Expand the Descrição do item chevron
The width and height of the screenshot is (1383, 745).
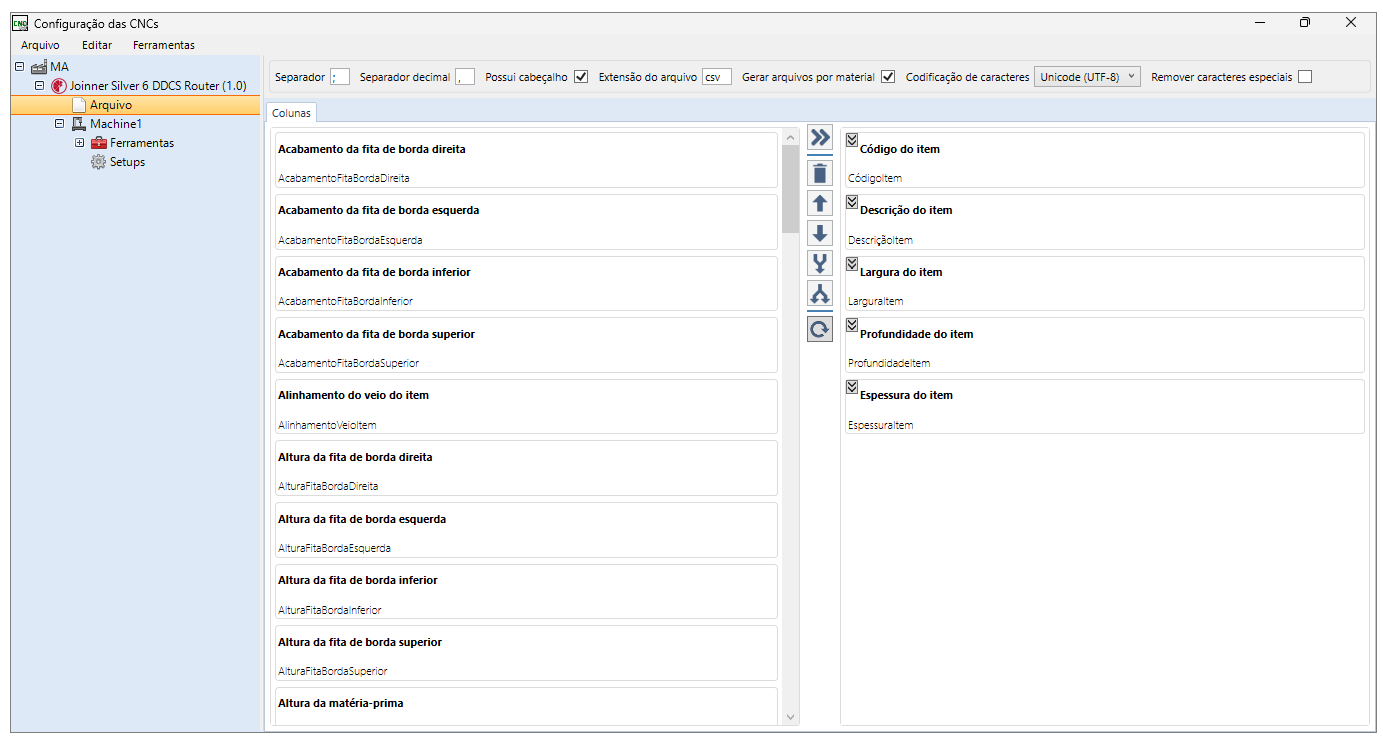point(852,202)
